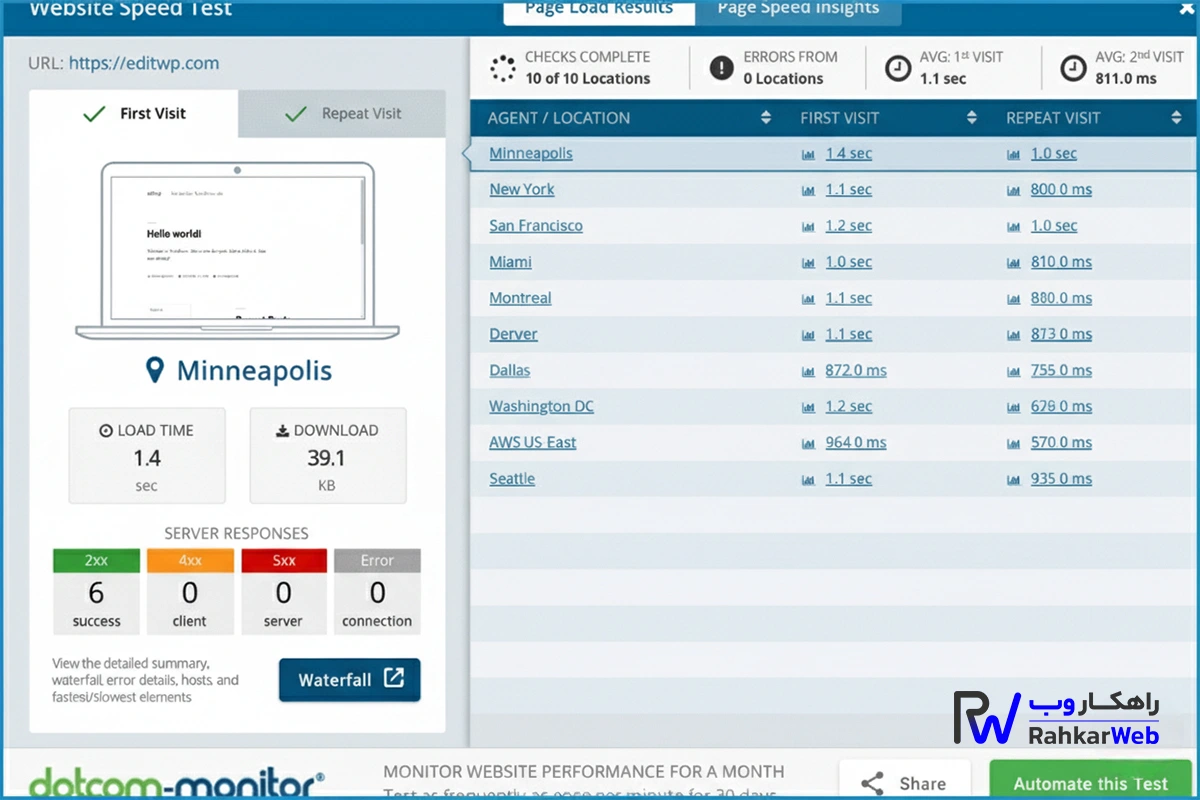1200x800 pixels.
Task: Click chart icon beside Montreal first visit
Action: click(x=808, y=299)
